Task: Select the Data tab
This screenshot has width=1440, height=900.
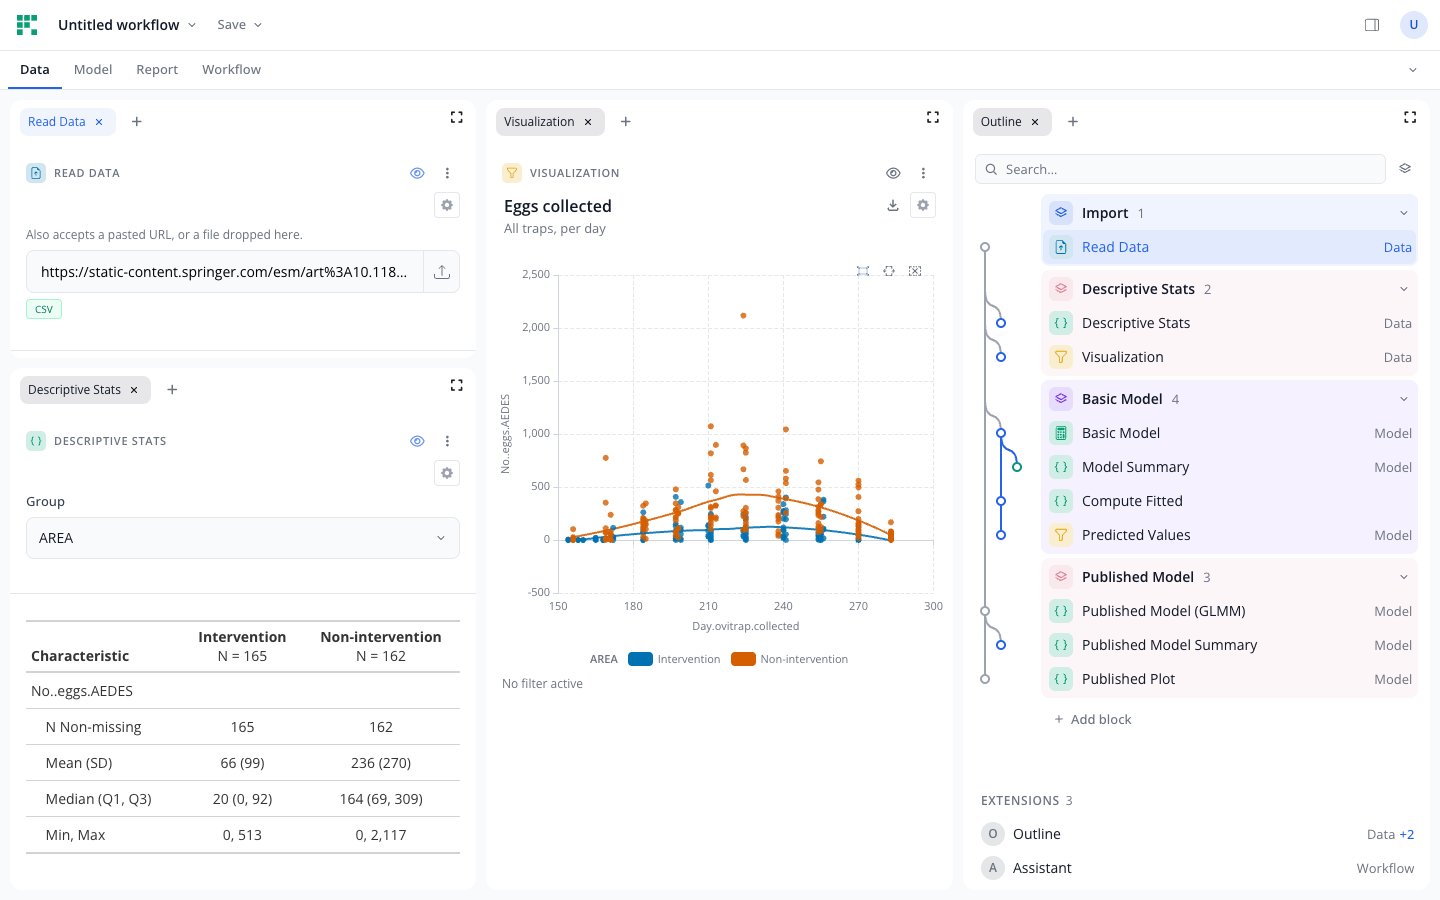Action: (x=35, y=70)
